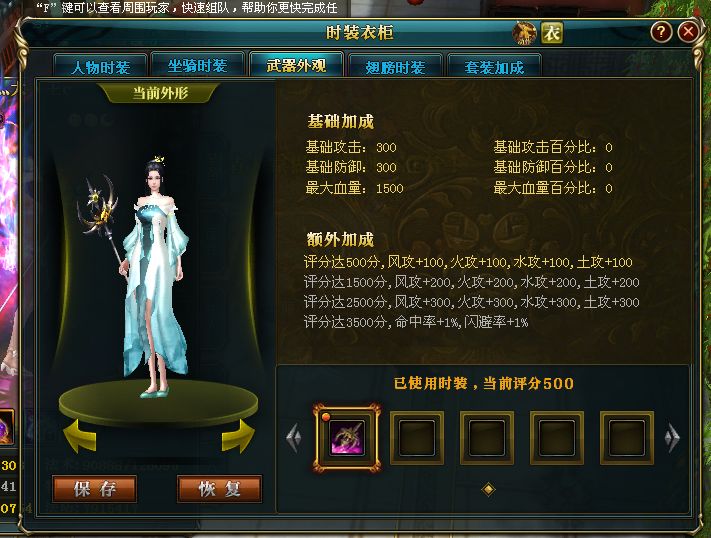
Task: Go to next fashion page arrow
Action: point(672,438)
